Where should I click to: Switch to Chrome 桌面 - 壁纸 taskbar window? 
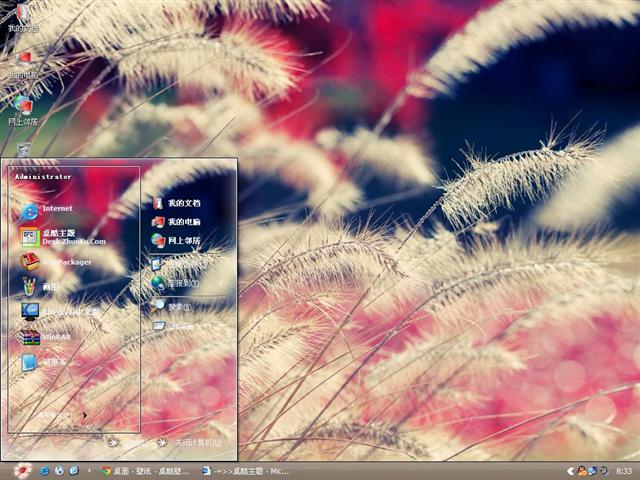[x=145, y=471]
